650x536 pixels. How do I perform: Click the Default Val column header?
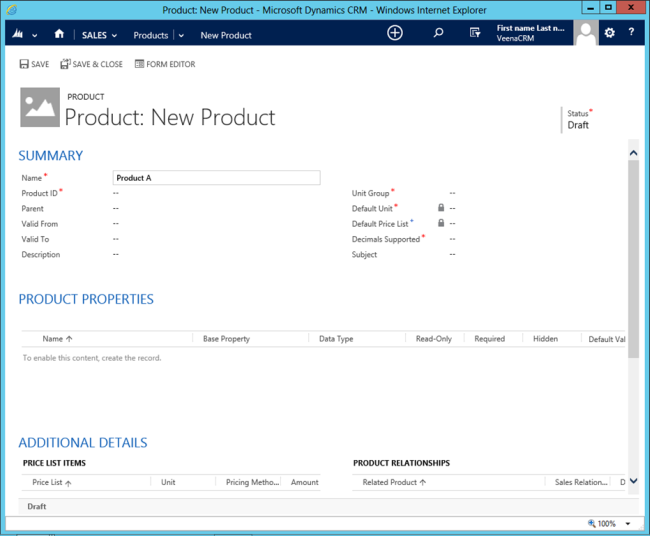(x=606, y=339)
